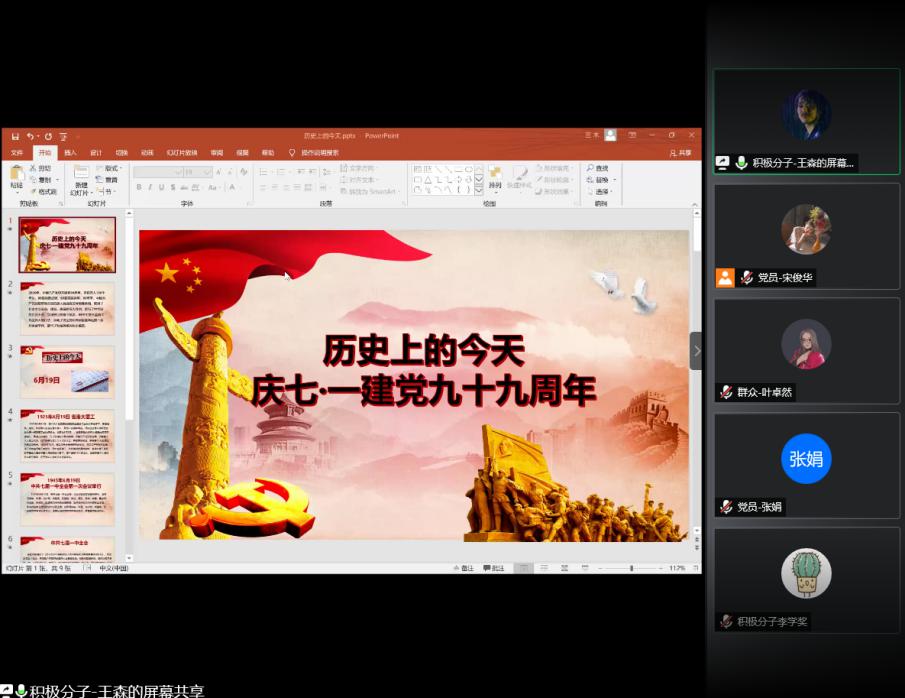
Task: Click the Find (查找) icon
Action: (x=598, y=168)
